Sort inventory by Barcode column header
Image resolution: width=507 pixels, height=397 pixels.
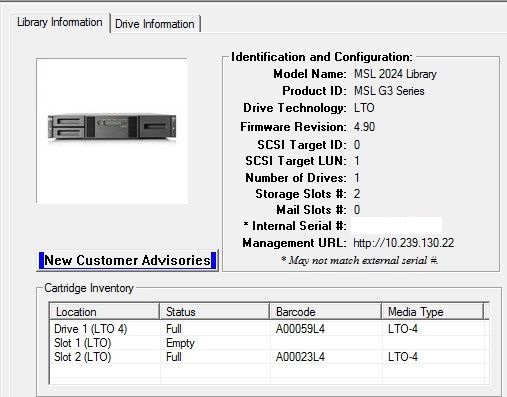326,312
